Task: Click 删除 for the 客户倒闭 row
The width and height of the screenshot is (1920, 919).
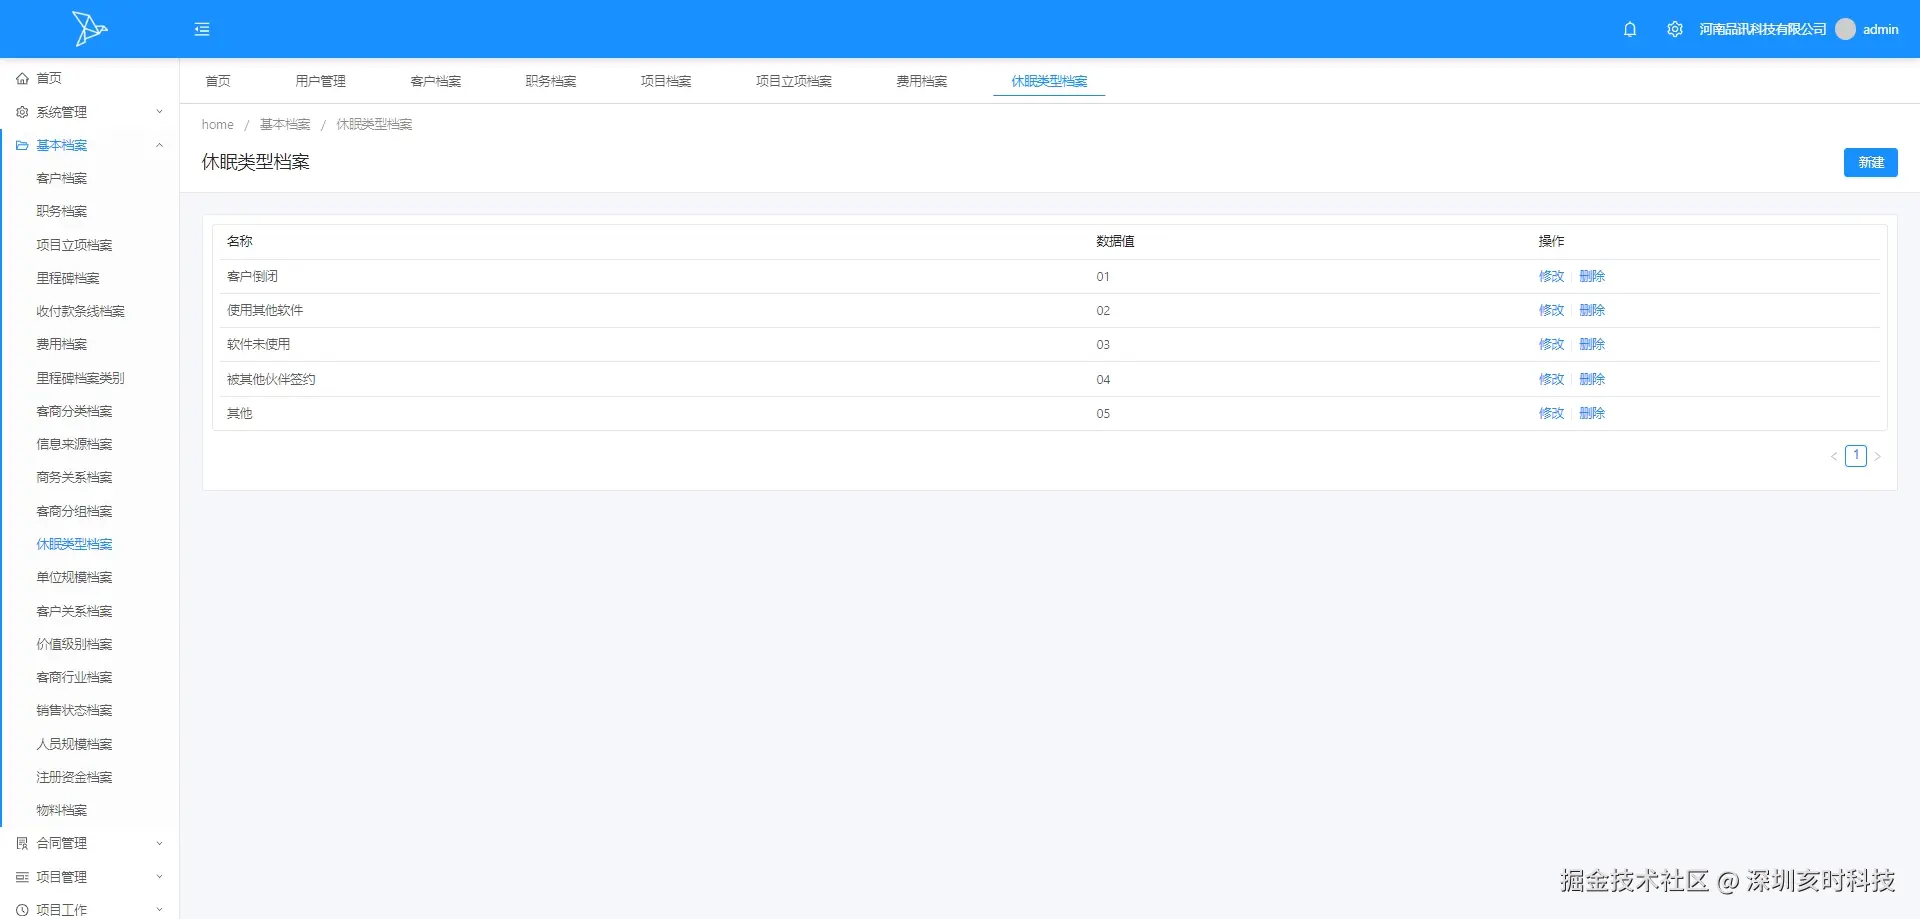Action: [x=1592, y=276]
